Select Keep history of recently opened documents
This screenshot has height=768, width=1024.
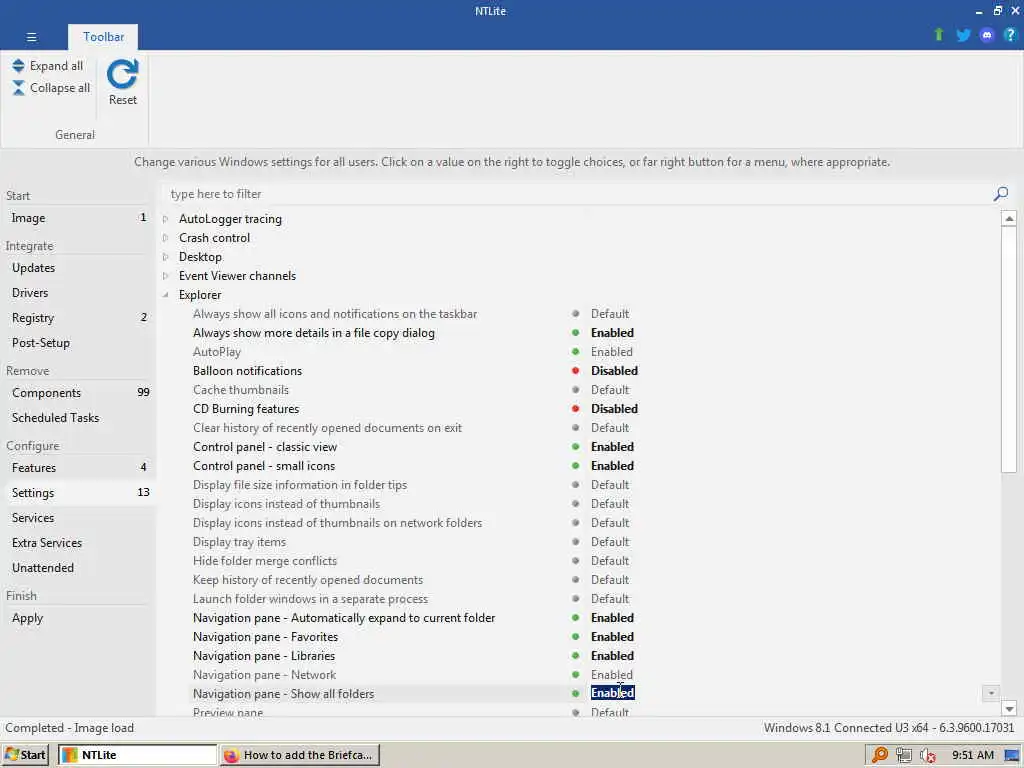pyautogui.click(x=308, y=580)
